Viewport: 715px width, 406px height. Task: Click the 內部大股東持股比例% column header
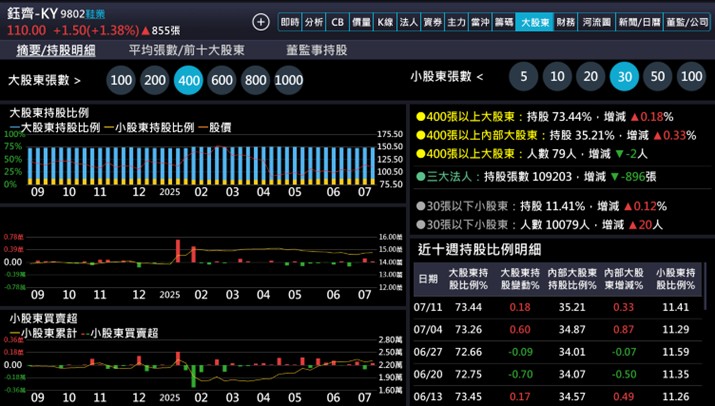(x=572, y=279)
